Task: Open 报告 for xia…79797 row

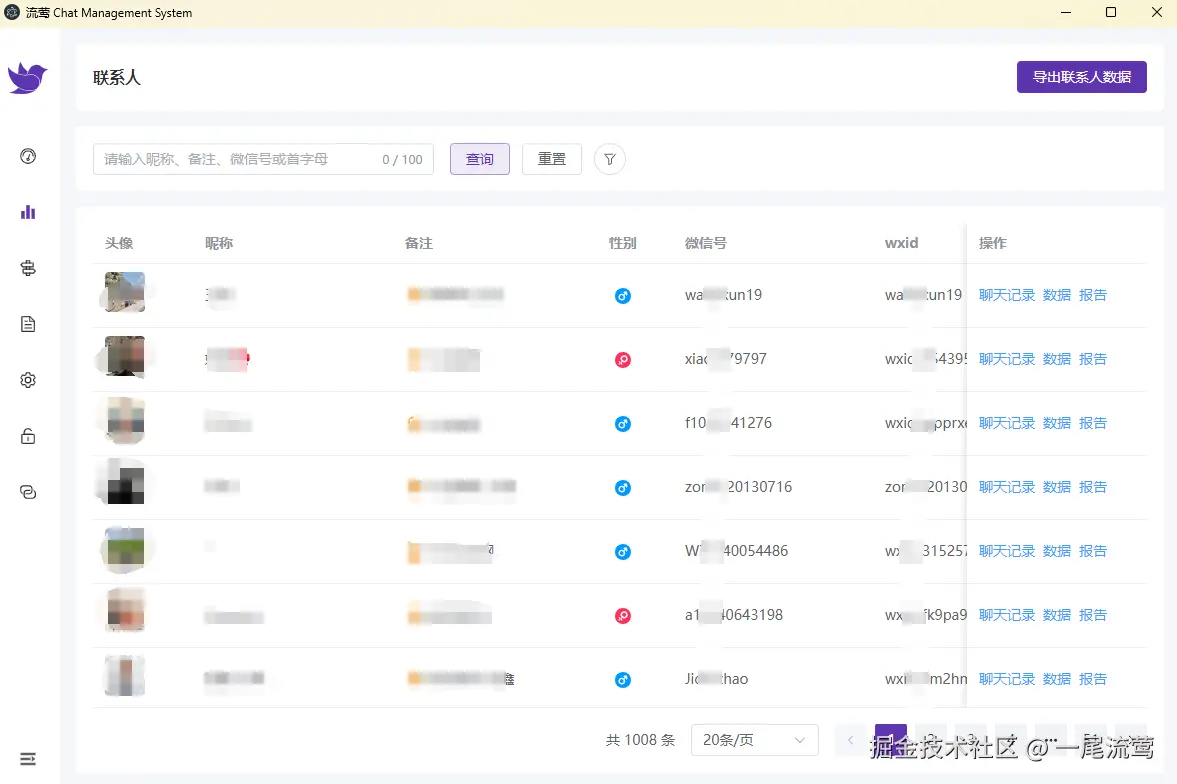Action: tap(1093, 359)
